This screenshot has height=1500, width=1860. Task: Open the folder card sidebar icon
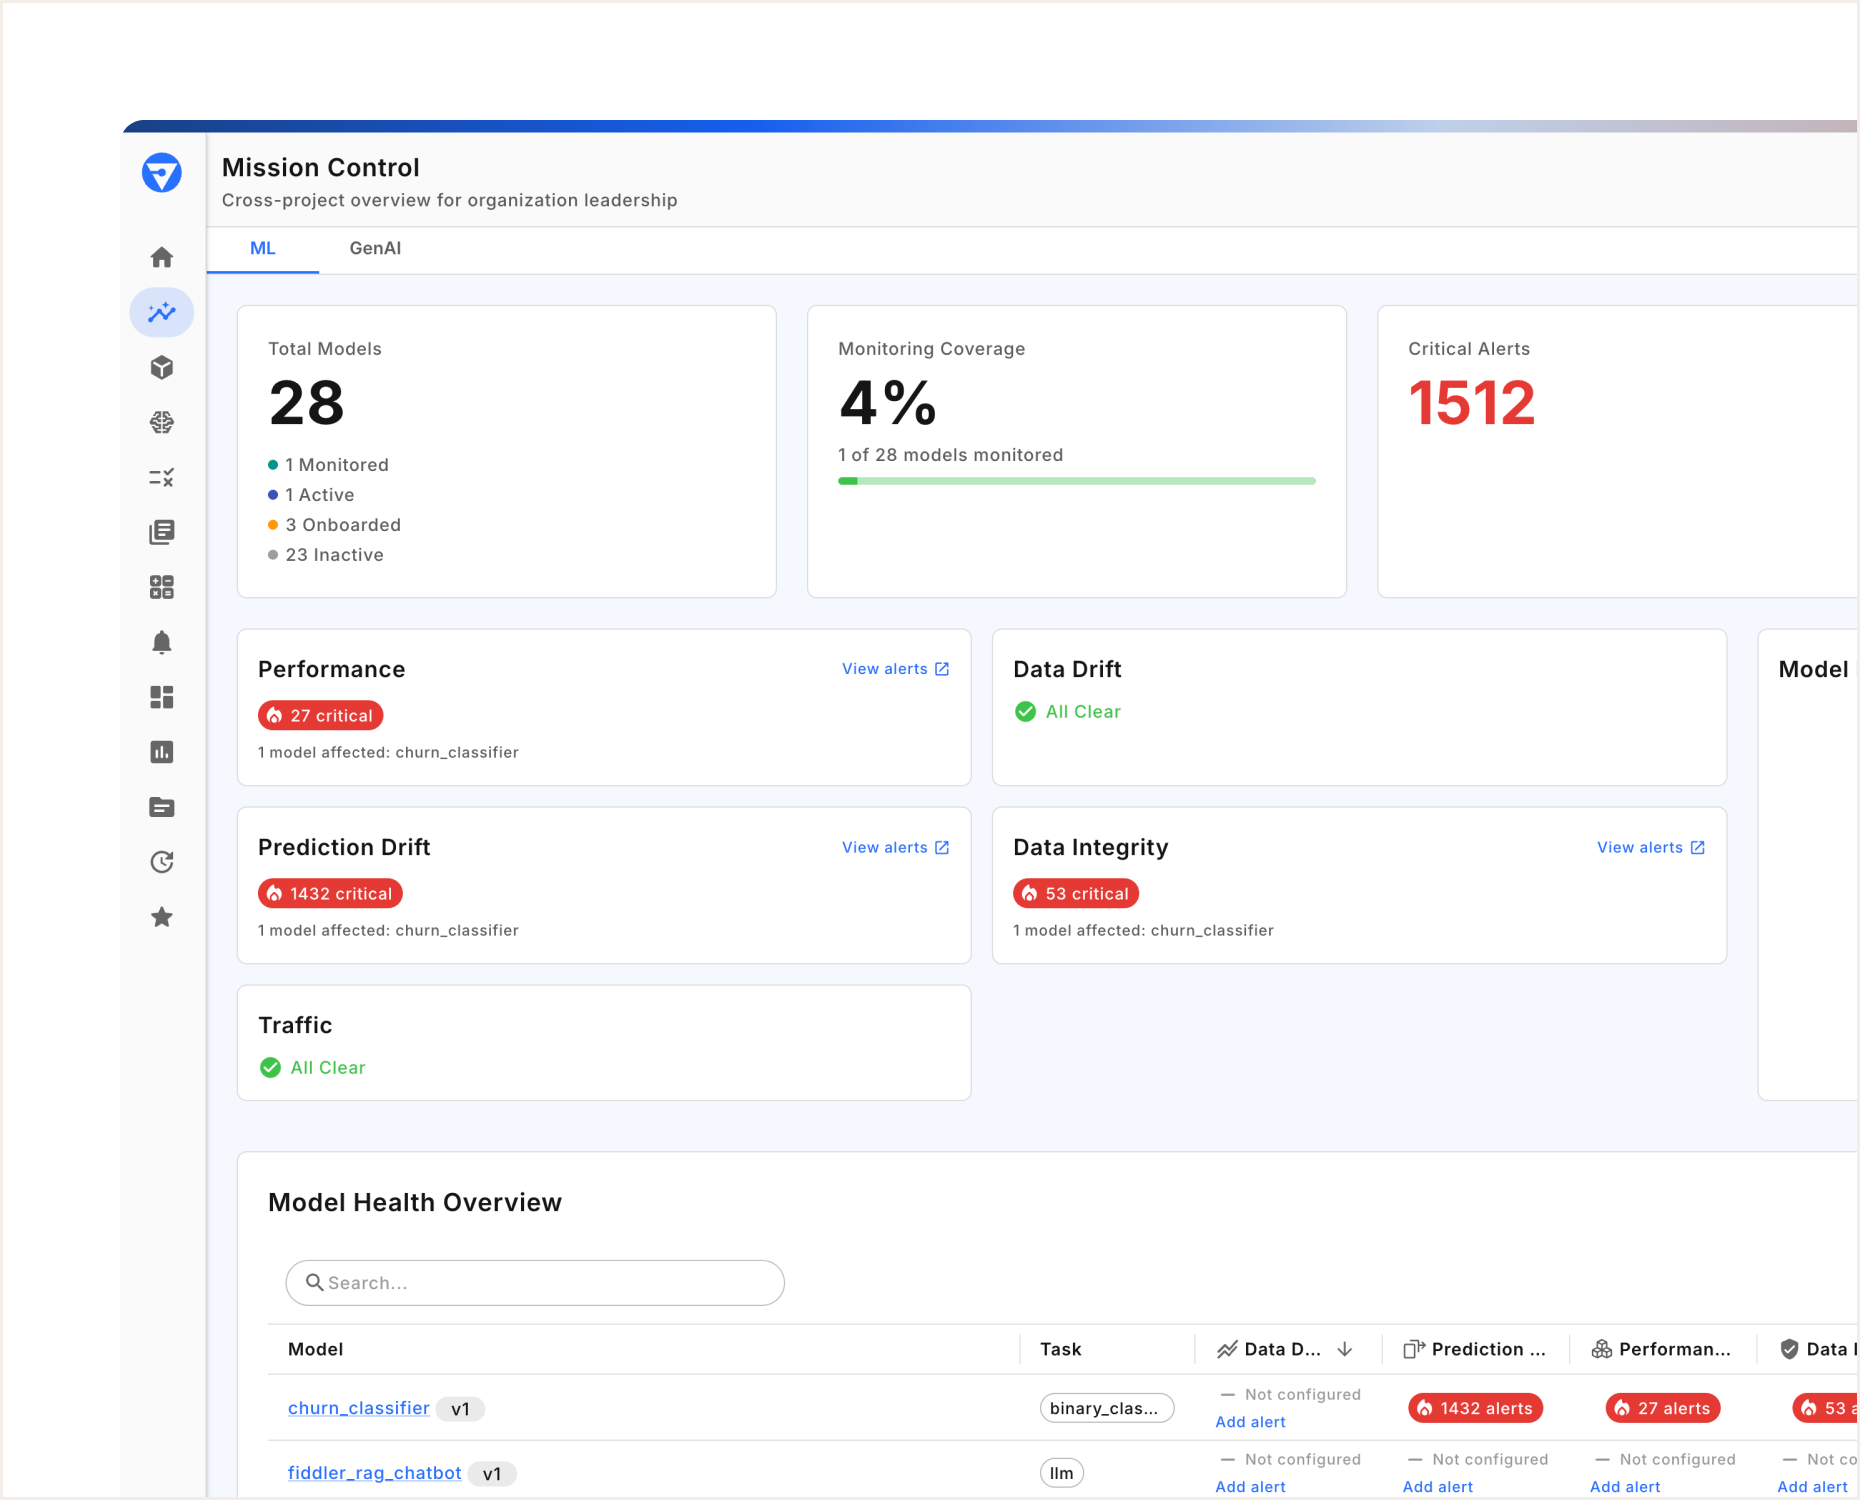tap(161, 807)
